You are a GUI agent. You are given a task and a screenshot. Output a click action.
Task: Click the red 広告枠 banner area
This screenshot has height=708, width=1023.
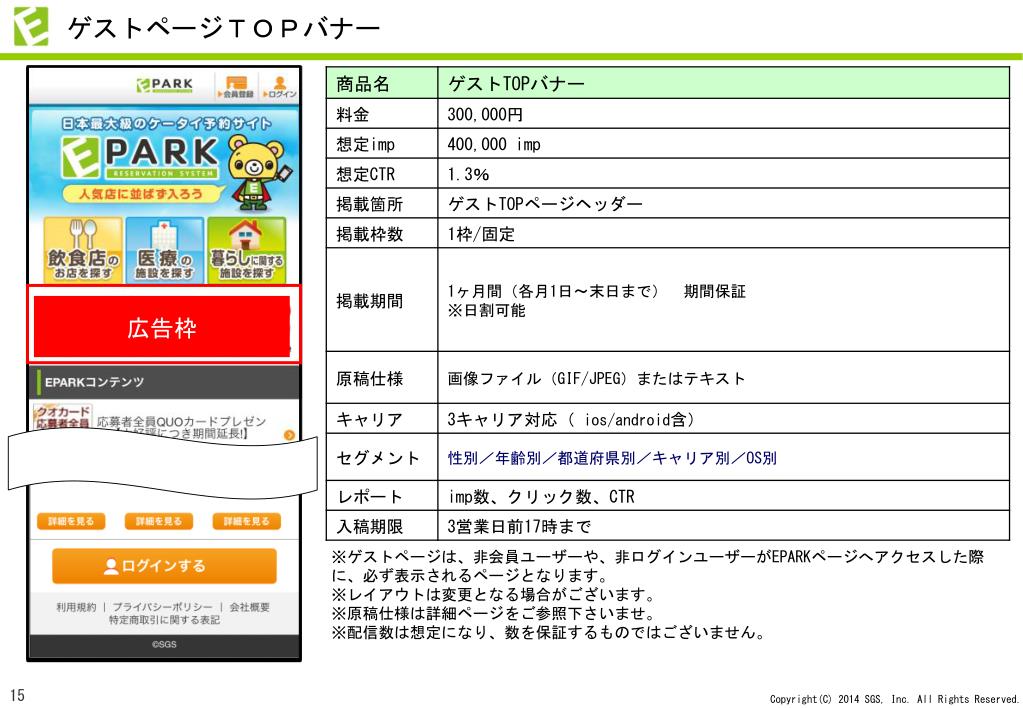pyautogui.click(x=162, y=327)
